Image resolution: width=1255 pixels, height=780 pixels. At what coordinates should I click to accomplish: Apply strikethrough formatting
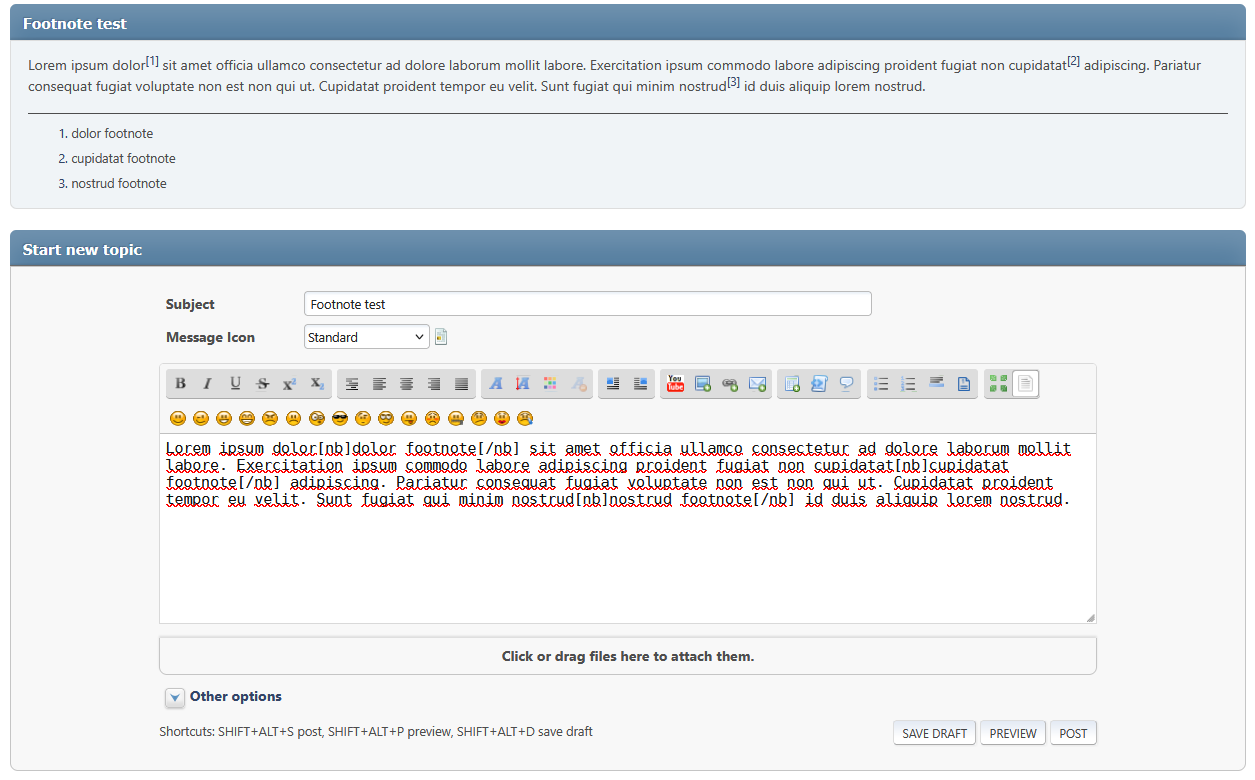(262, 384)
